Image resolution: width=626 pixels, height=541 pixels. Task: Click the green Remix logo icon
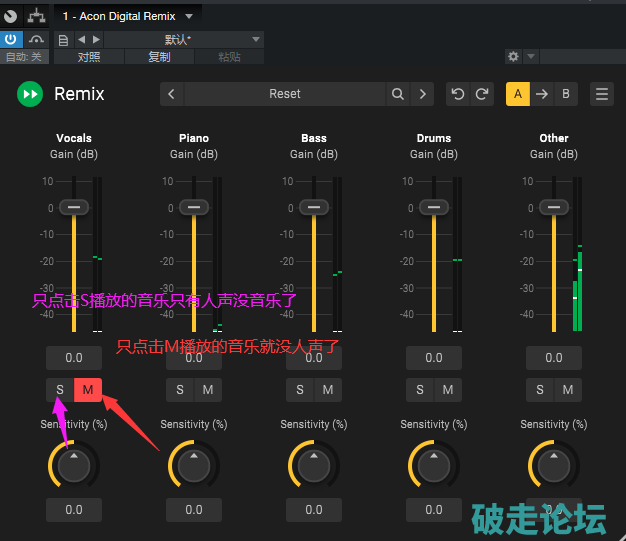(30, 94)
